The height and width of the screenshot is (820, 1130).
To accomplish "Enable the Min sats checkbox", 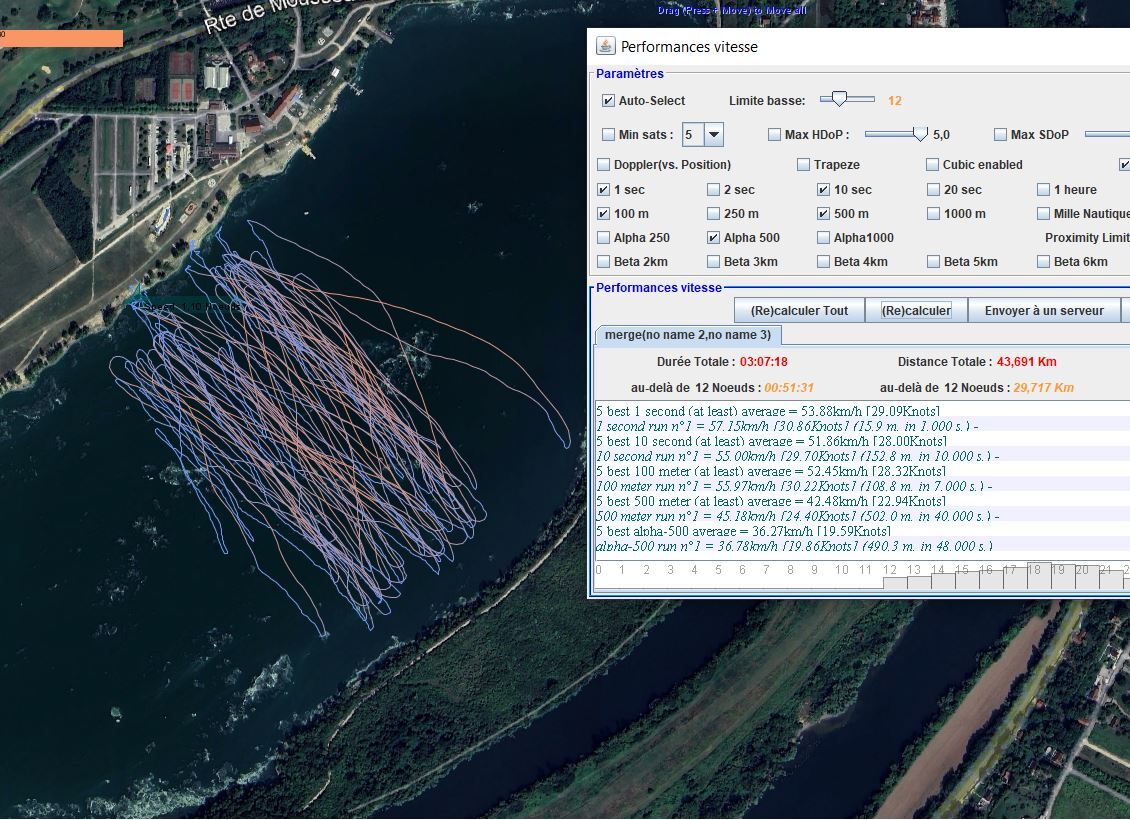I will pos(608,135).
